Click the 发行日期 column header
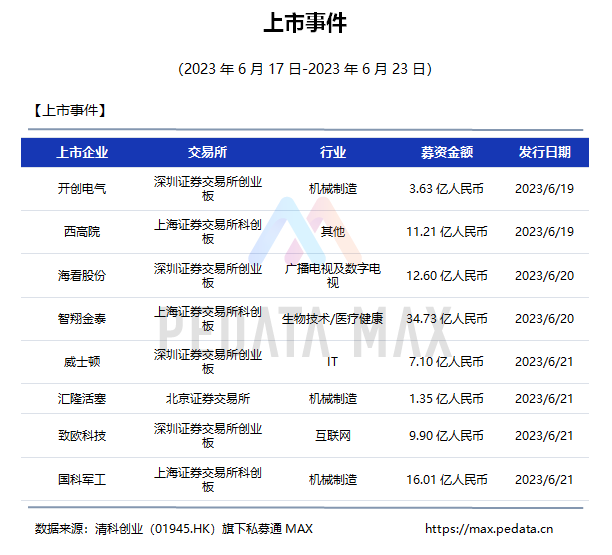 (544, 152)
